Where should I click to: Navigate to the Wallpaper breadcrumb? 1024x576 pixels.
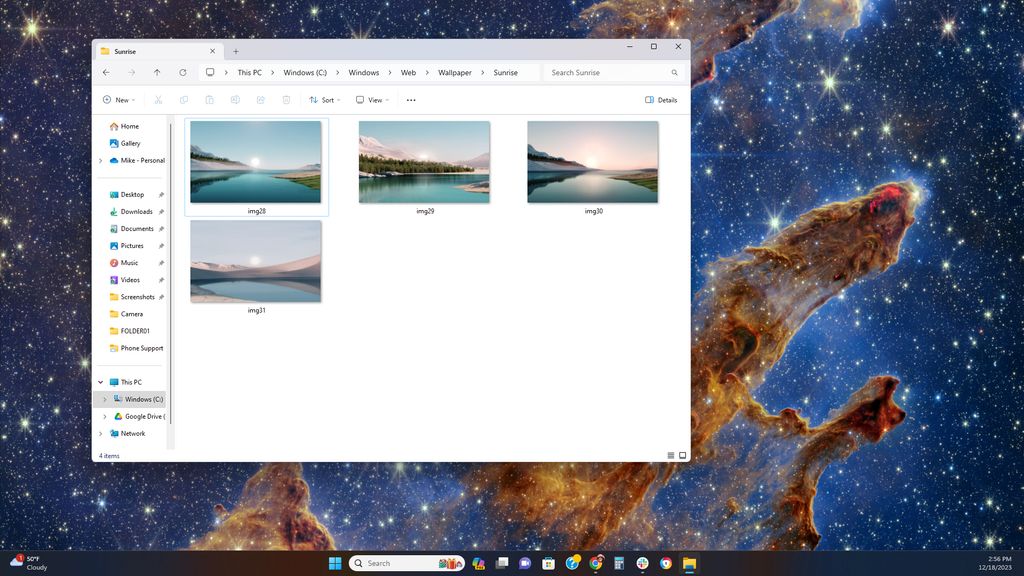pyautogui.click(x=455, y=72)
